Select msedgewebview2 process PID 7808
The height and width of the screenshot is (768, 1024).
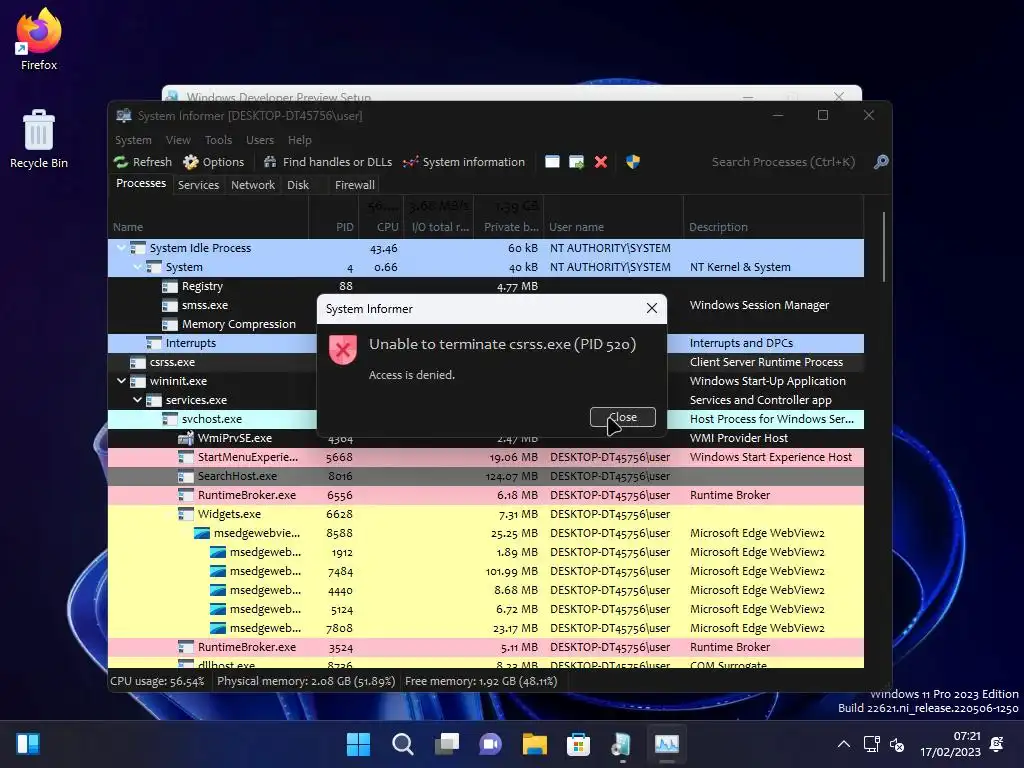click(486, 628)
